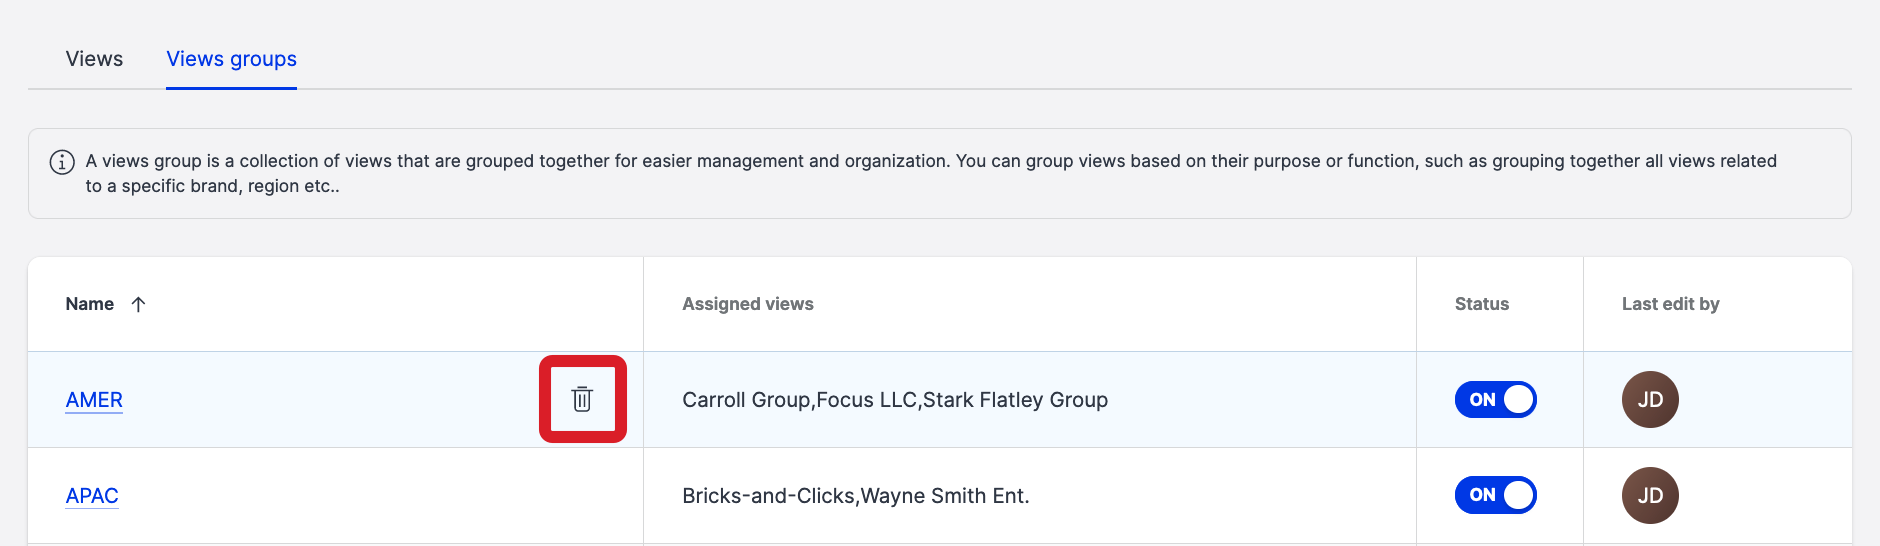Click the JD avatar in APAC row
The image size is (1880, 546).
[x=1649, y=495]
